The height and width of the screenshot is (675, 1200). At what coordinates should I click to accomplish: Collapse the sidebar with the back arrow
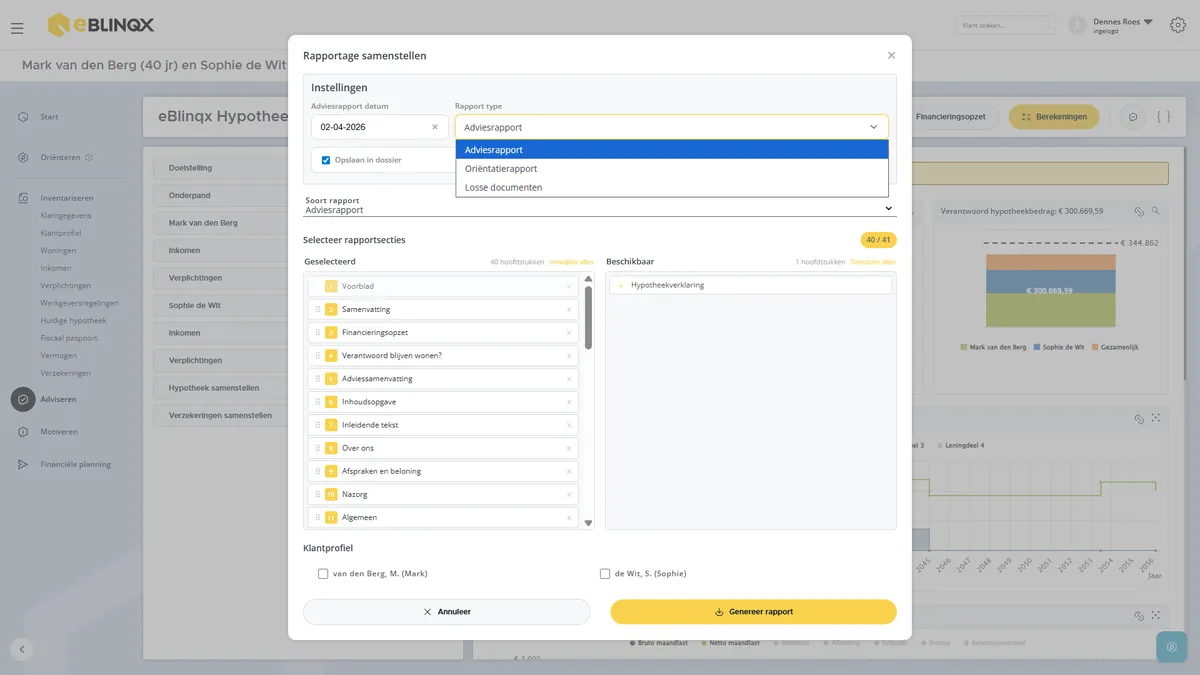(21, 649)
